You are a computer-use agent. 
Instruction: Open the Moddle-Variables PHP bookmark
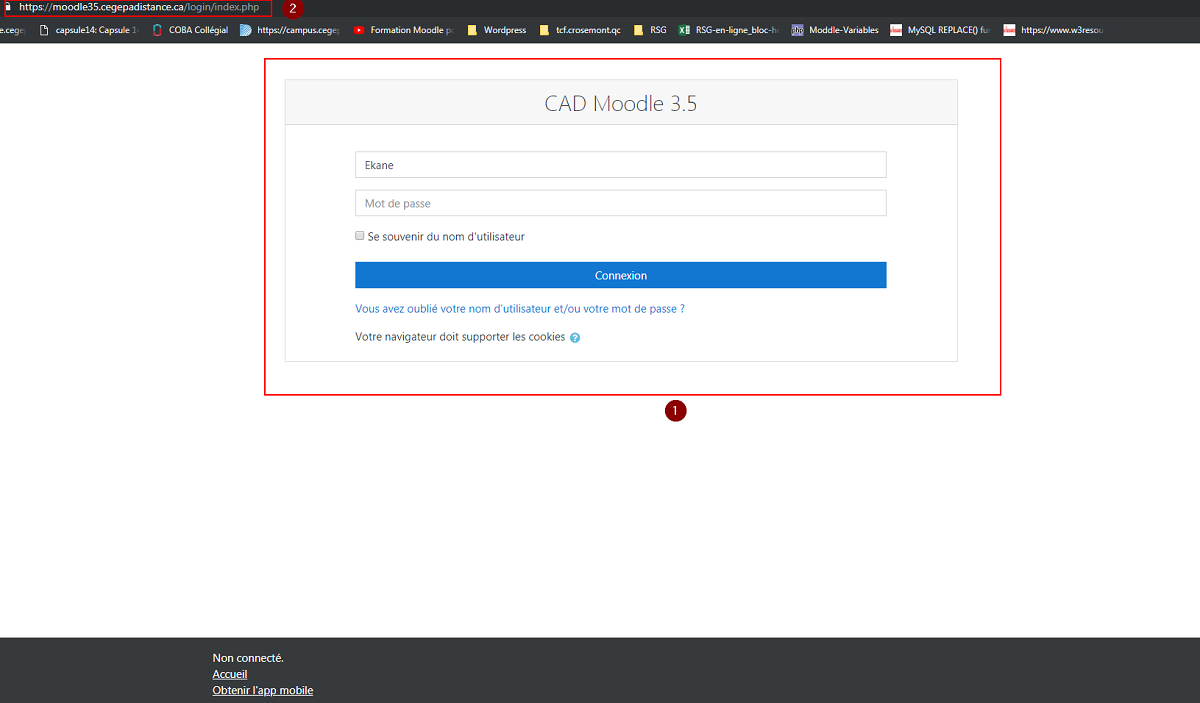(x=835, y=30)
